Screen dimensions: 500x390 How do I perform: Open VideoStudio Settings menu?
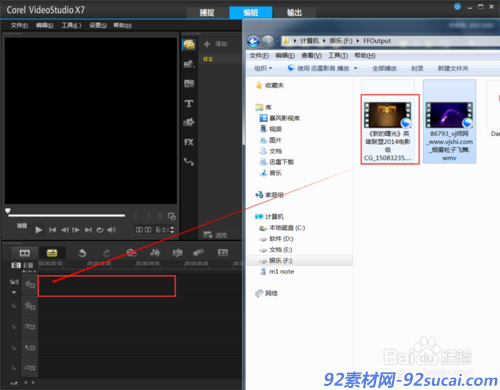tap(98, 25)
